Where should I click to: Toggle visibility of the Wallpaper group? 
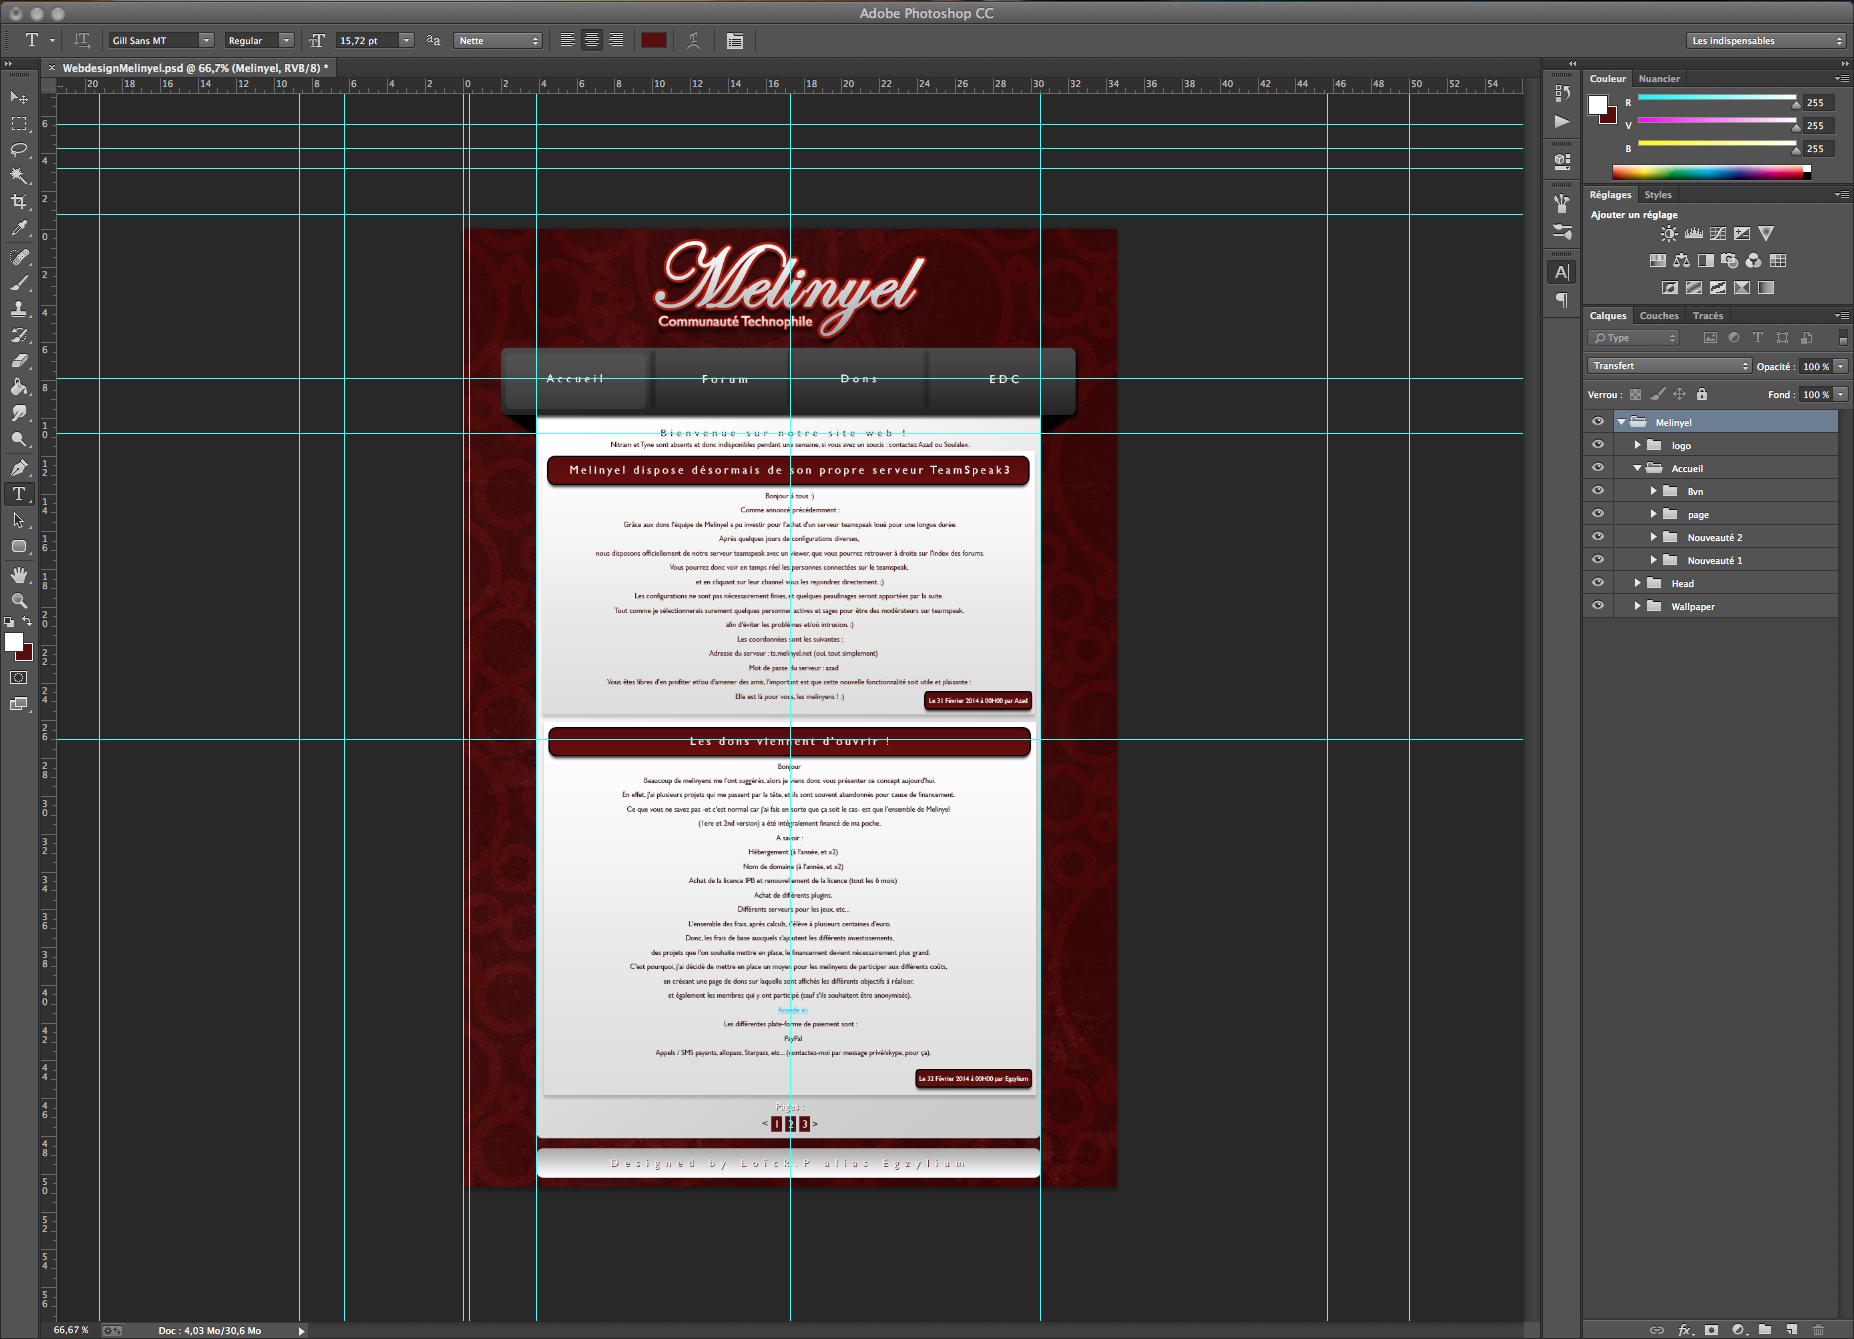pos(1597,606)
